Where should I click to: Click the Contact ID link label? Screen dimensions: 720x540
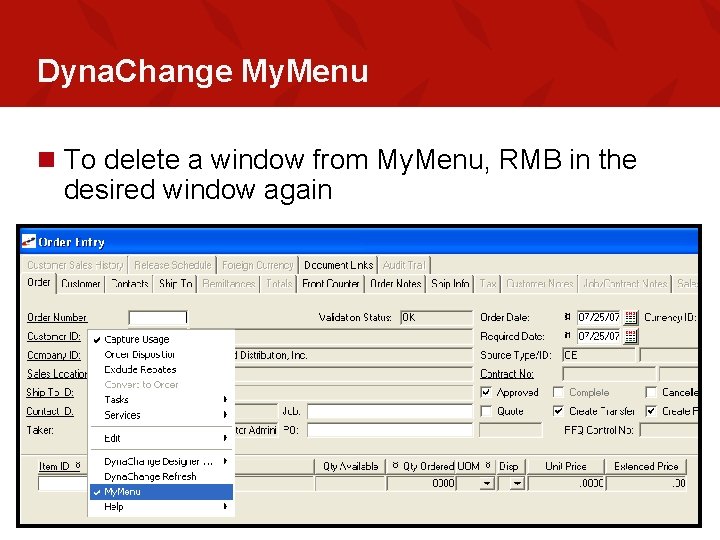50,411
